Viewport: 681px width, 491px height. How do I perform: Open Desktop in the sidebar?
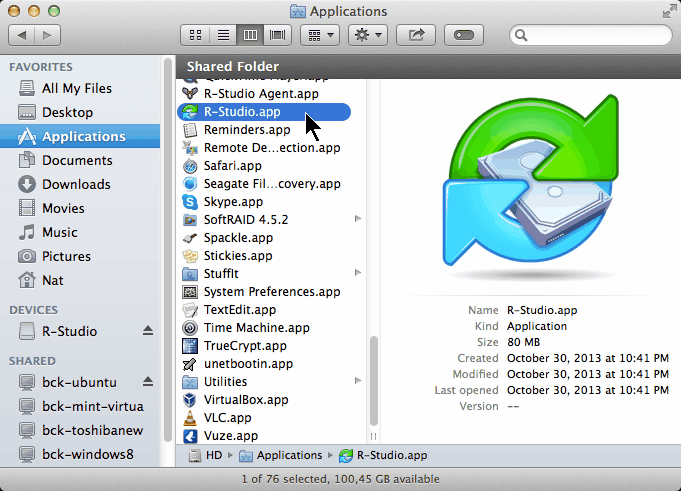click(x=80, y=112)
